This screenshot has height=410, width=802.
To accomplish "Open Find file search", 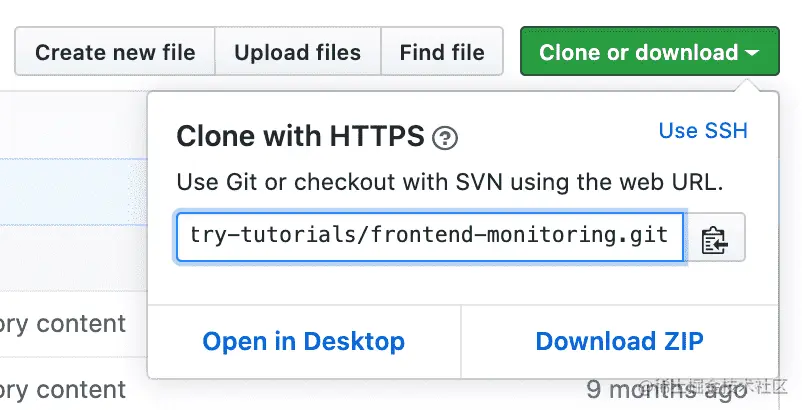I will [x=441, y=52].
